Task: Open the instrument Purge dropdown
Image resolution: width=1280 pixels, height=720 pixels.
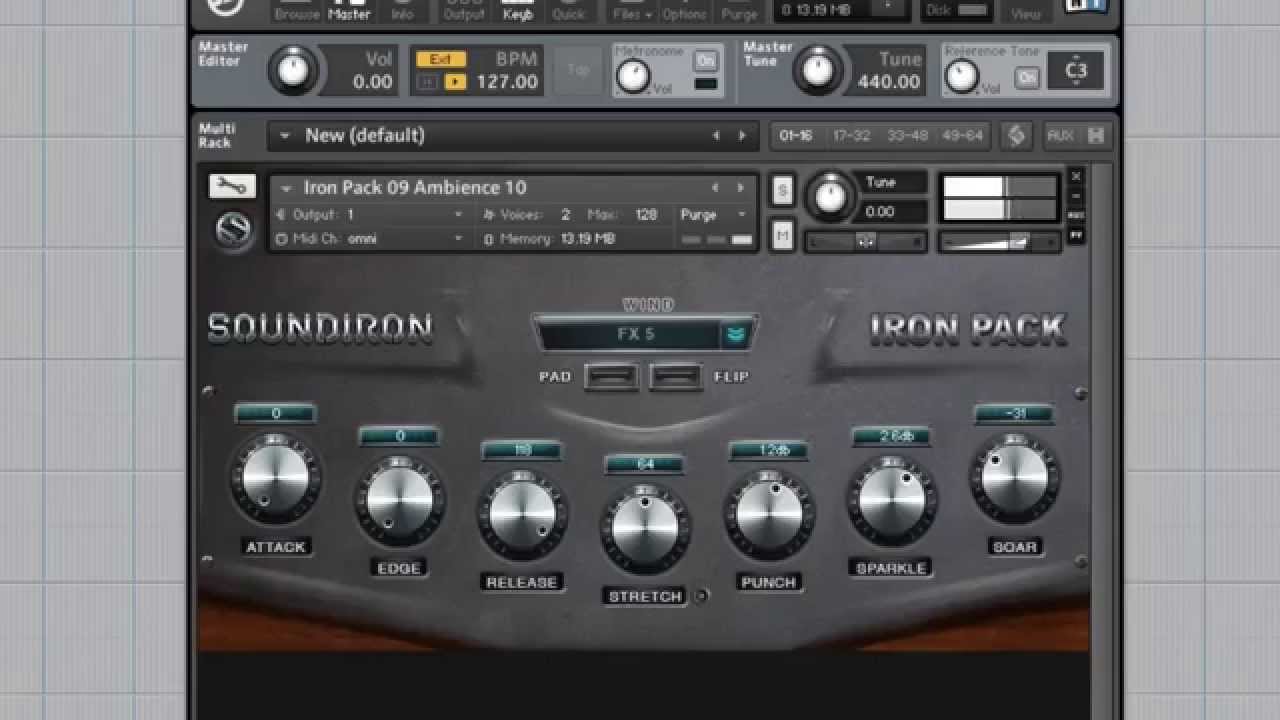Action: pos(713,214)
